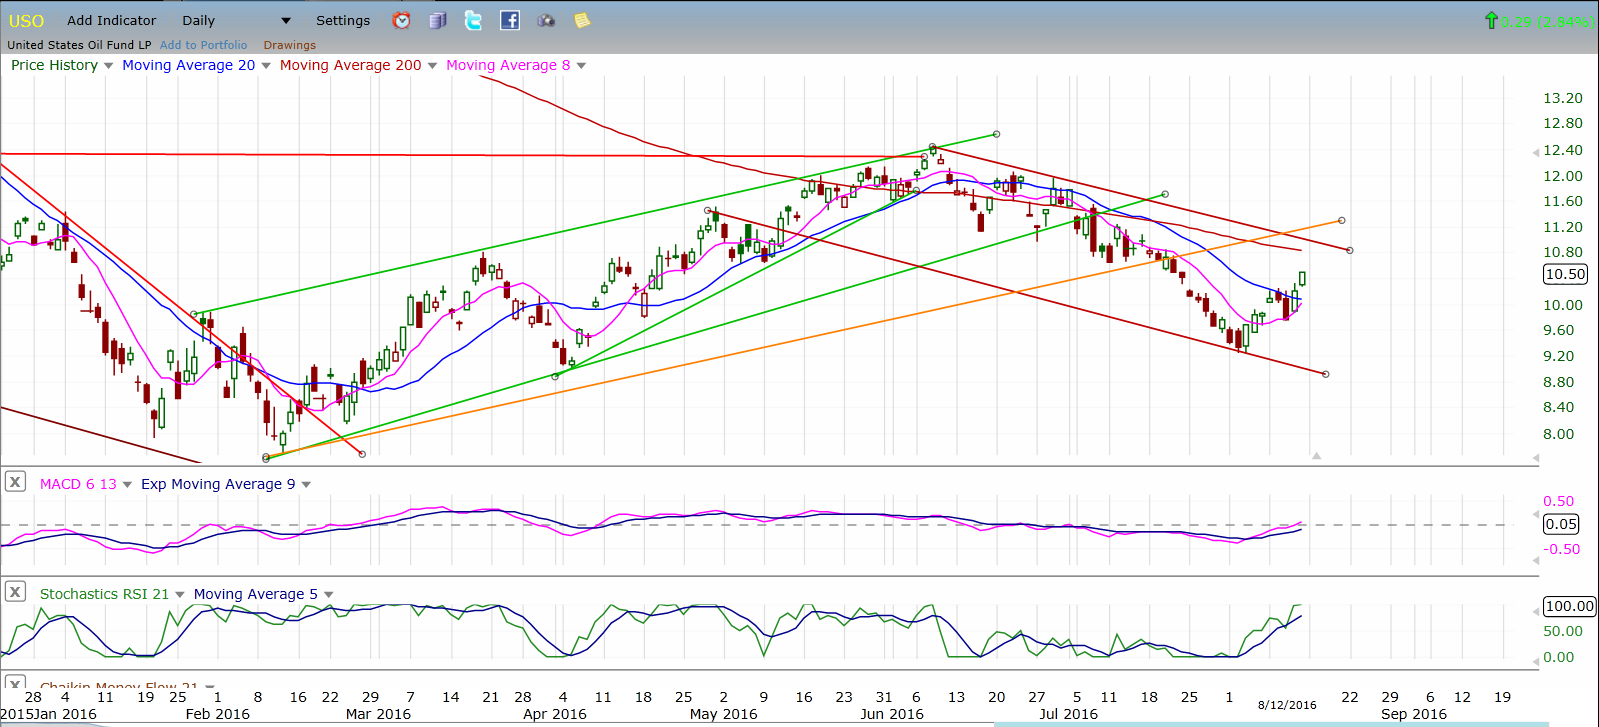The width and height of the screenshot is (1599, 727).
Task: Expand the Exp Moving Average 9 dropdown
Action: (306, 485)
